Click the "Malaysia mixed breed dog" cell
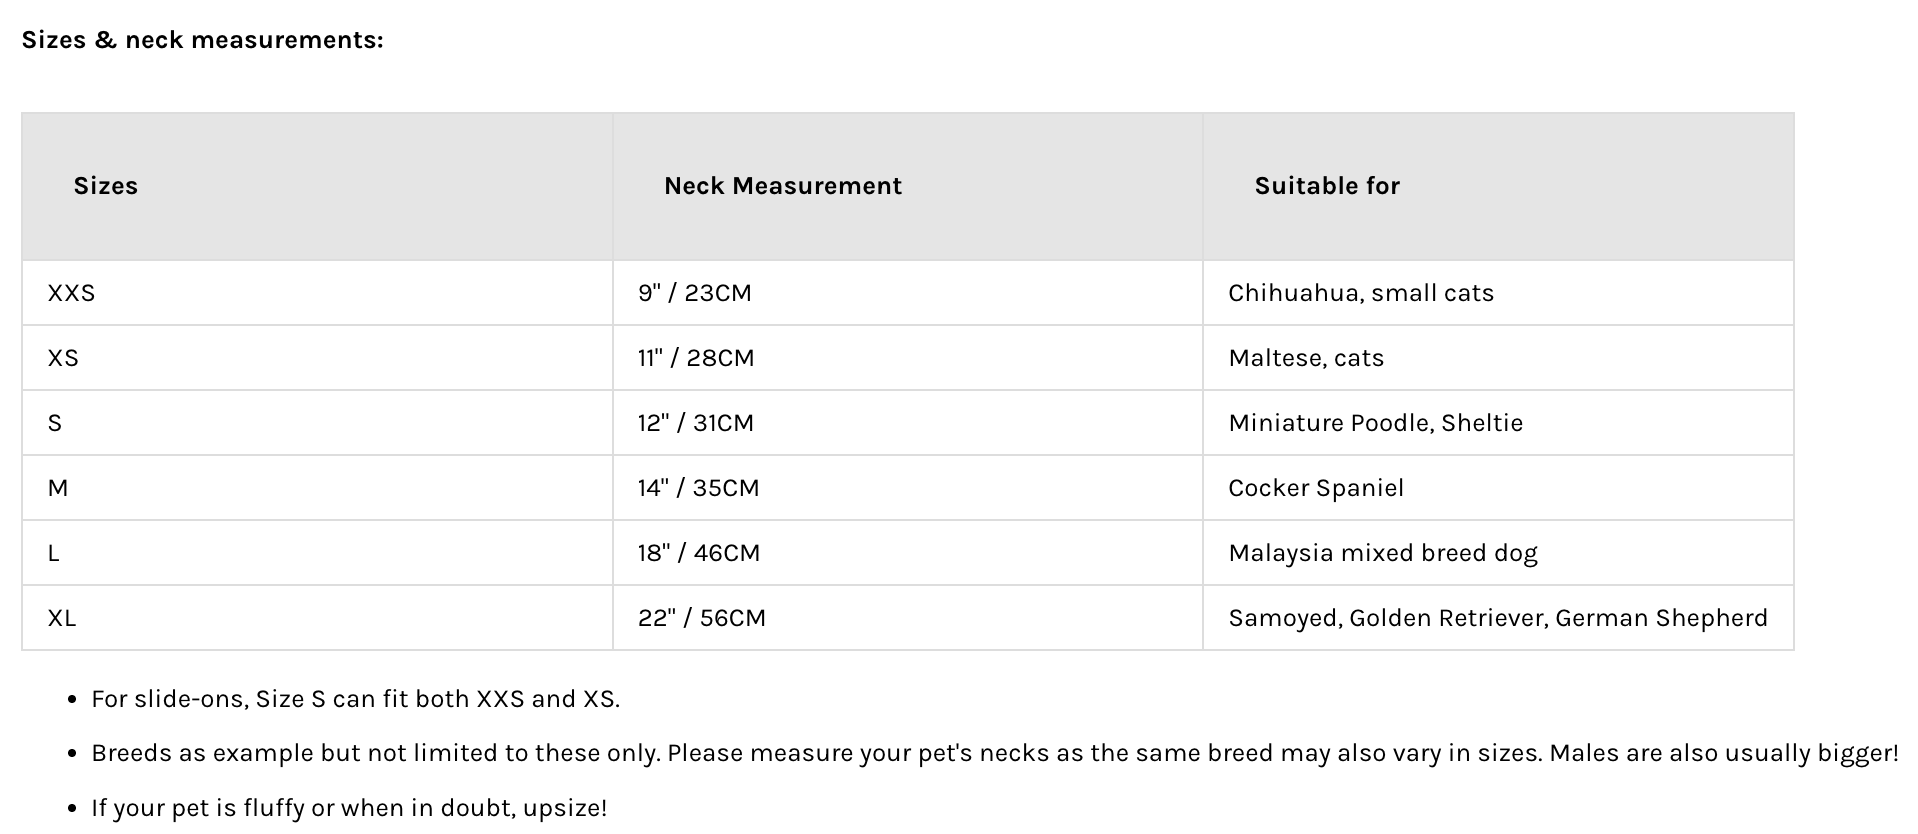 click(1382, 553)
